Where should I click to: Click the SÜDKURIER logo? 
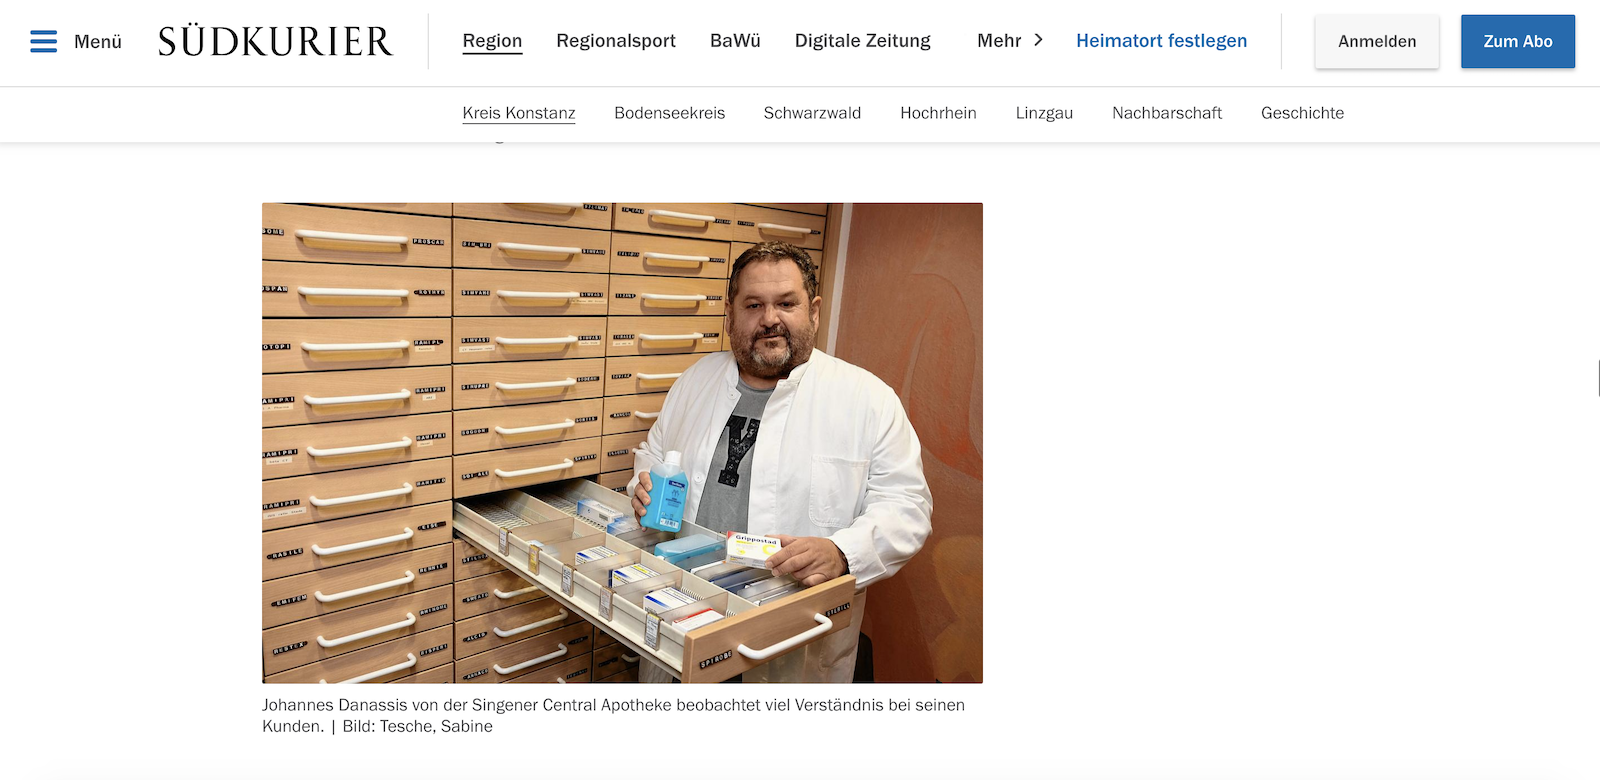point(275,41)
